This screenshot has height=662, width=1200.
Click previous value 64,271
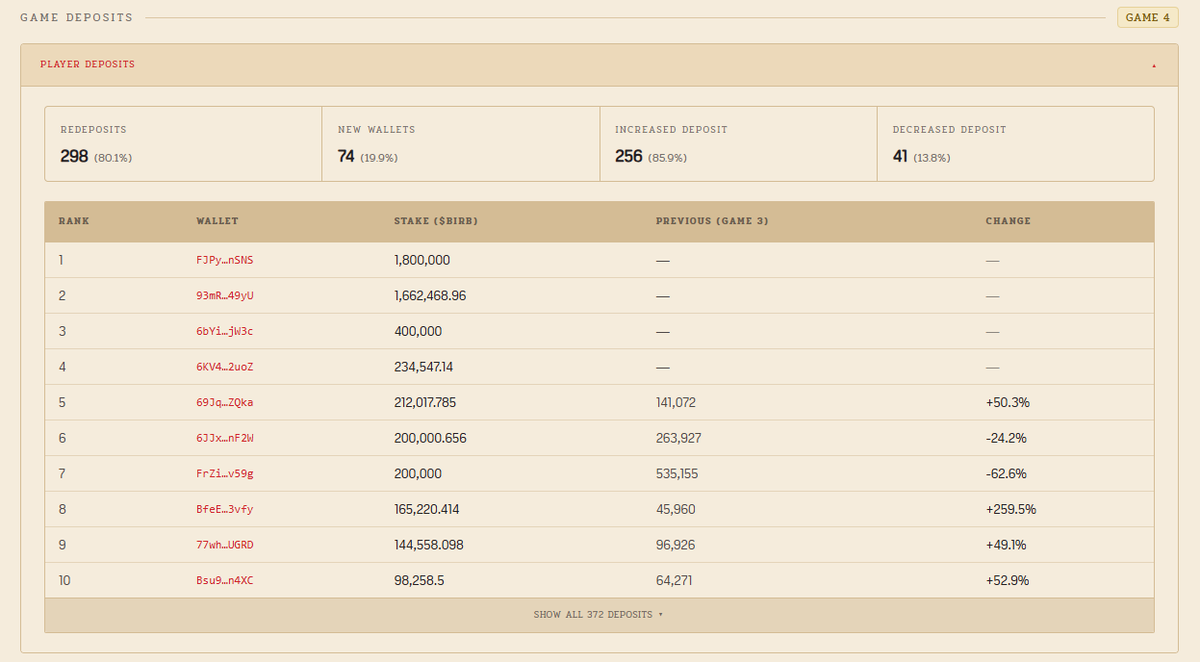tap(675, 580)
